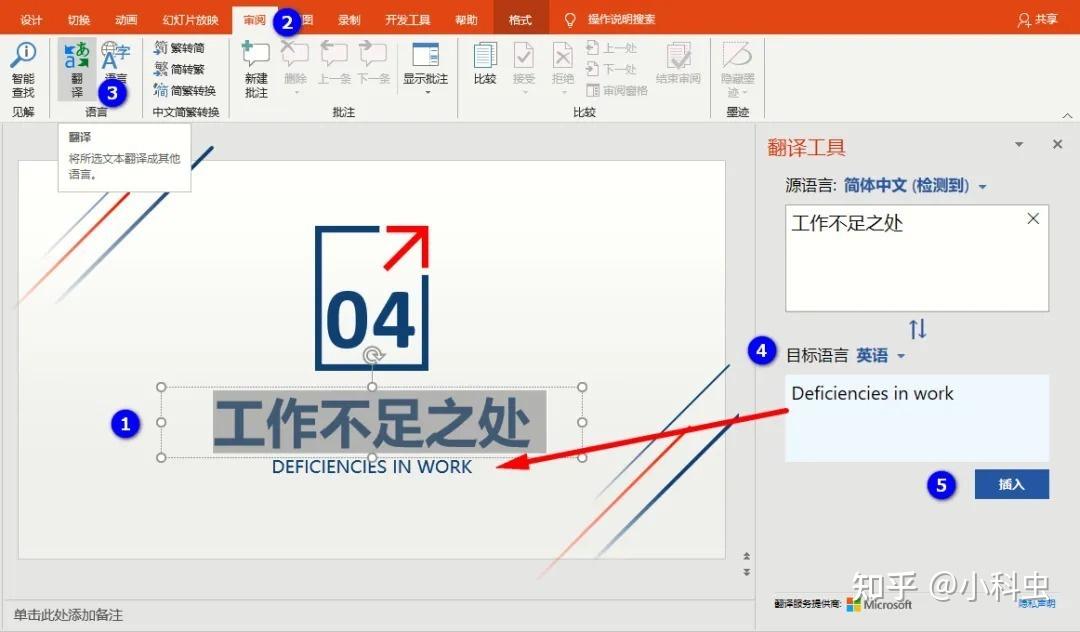
Task: Go to previous slide scroll arrow
Action: [747, 556]
